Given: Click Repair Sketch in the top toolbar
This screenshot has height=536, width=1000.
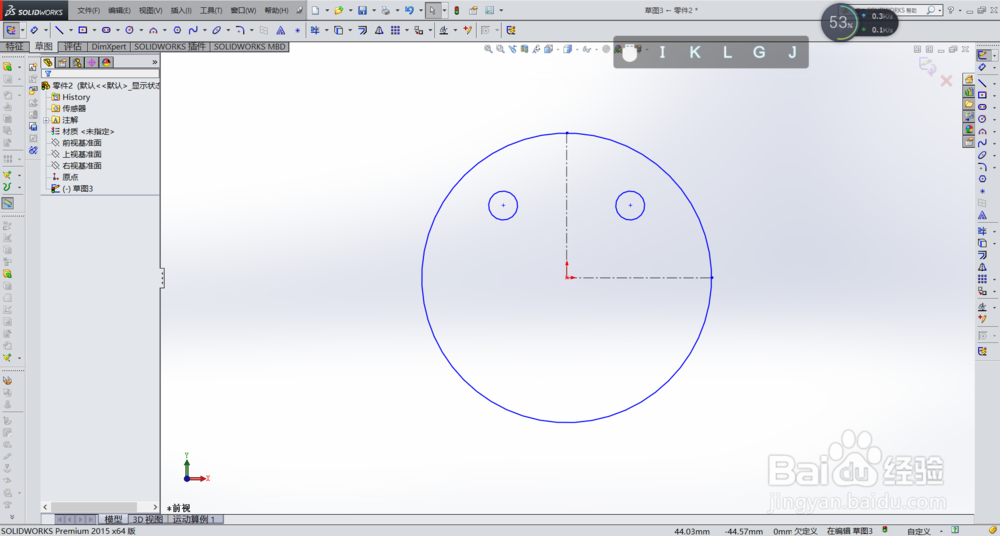Looking at the screenshot, I should coord(467,30).
